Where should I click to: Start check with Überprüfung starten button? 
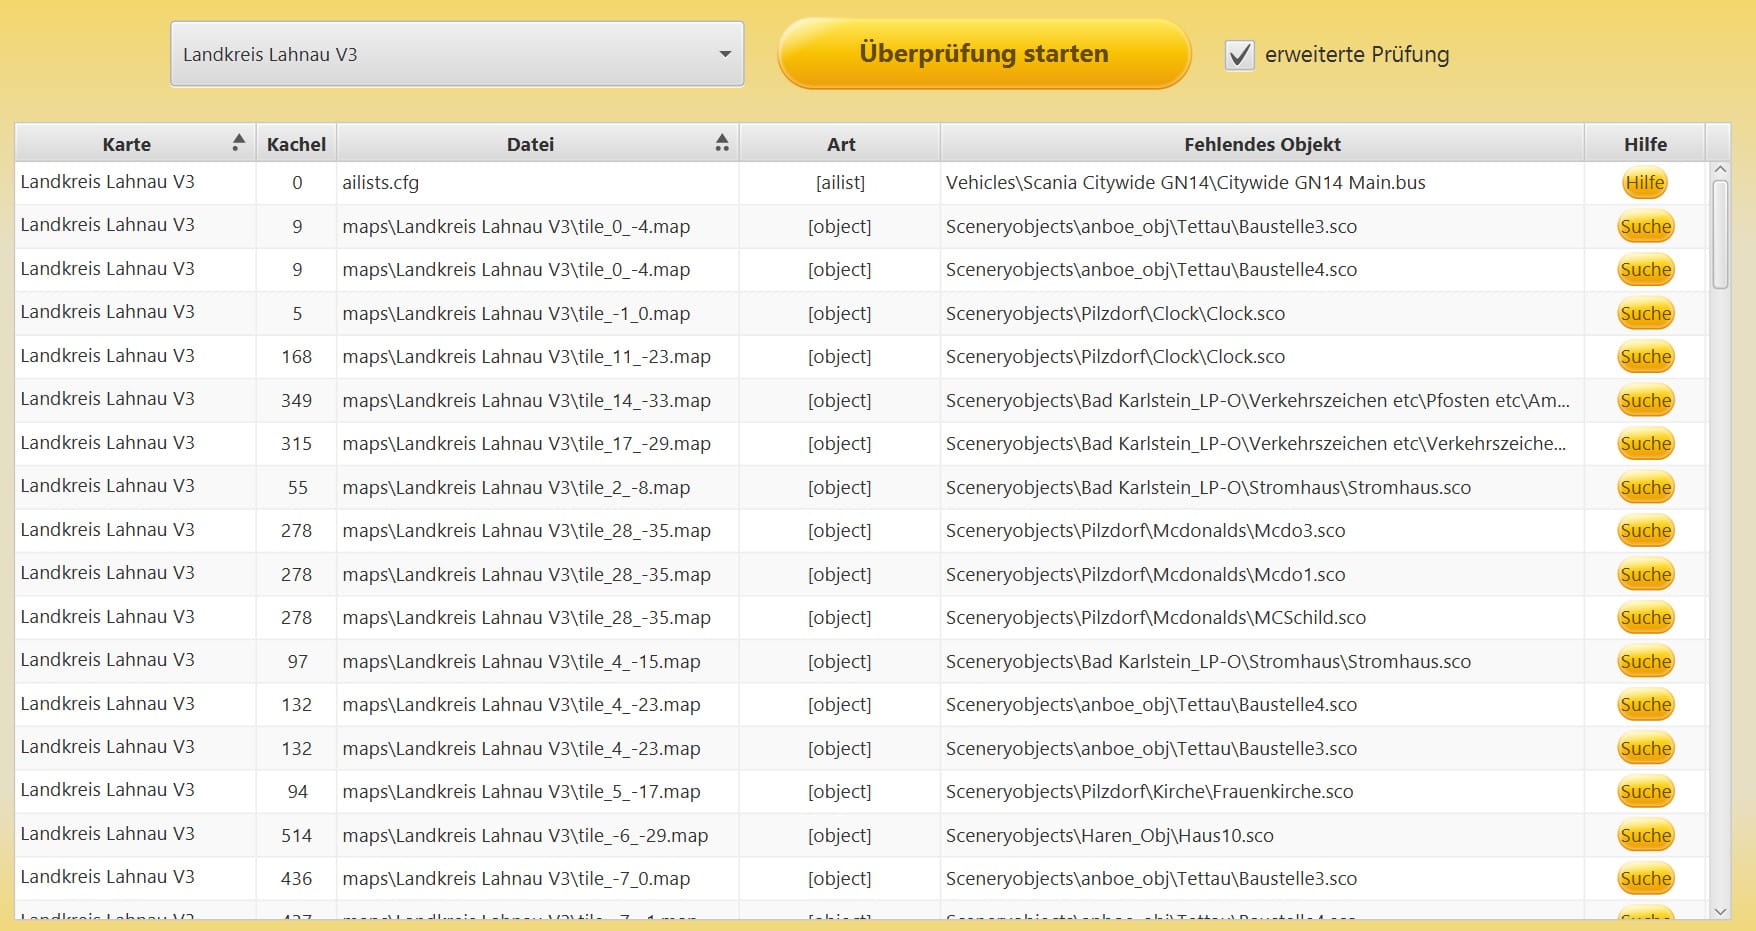983,54
